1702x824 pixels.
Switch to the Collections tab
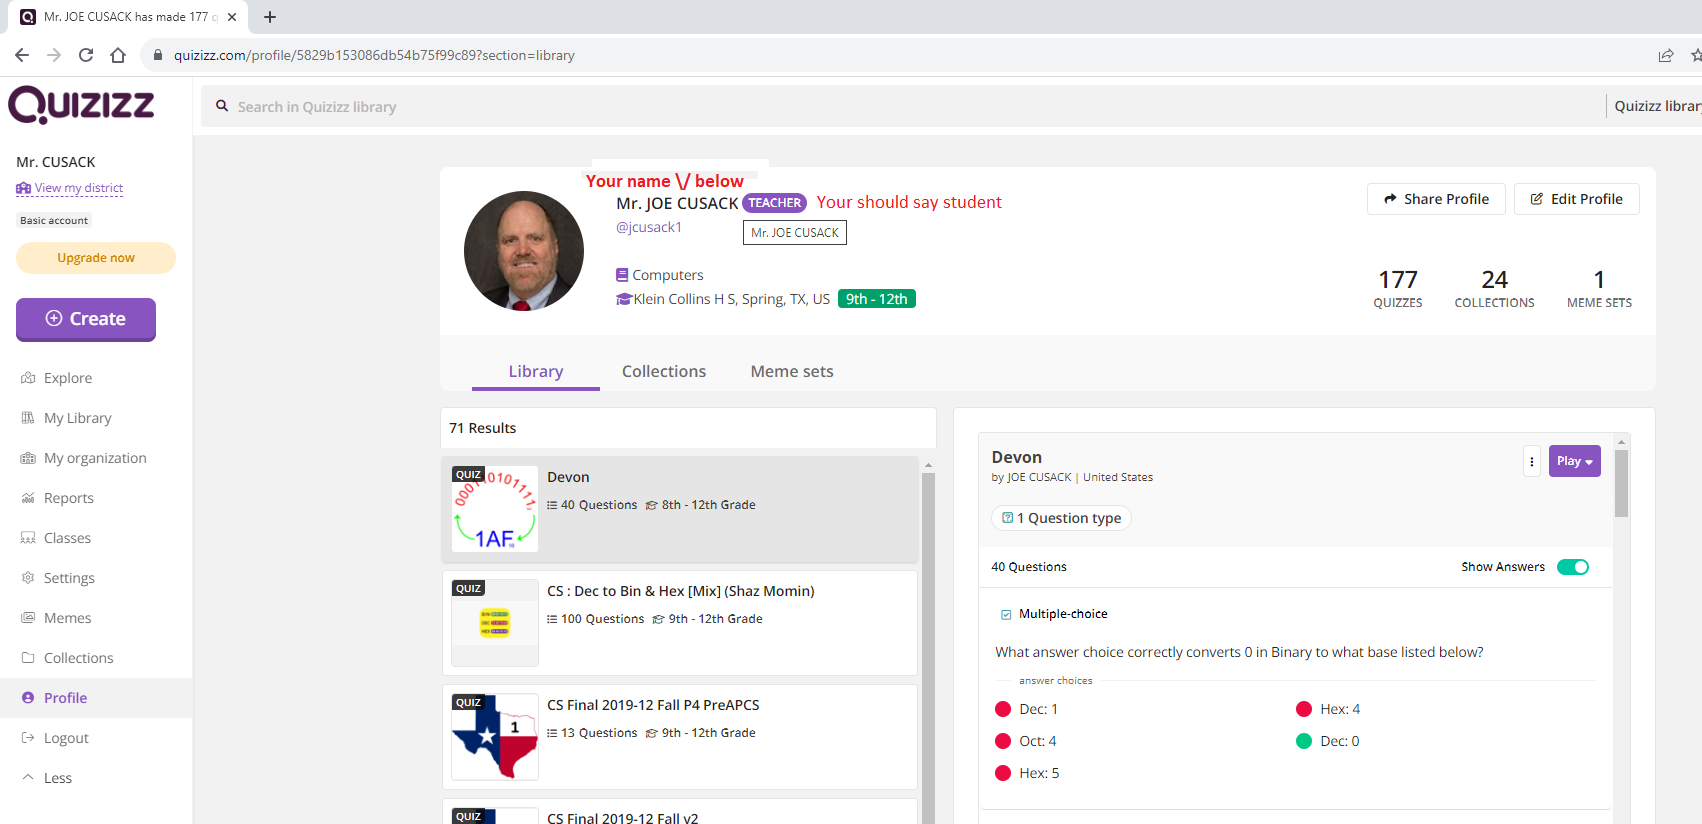coord(663,371)
